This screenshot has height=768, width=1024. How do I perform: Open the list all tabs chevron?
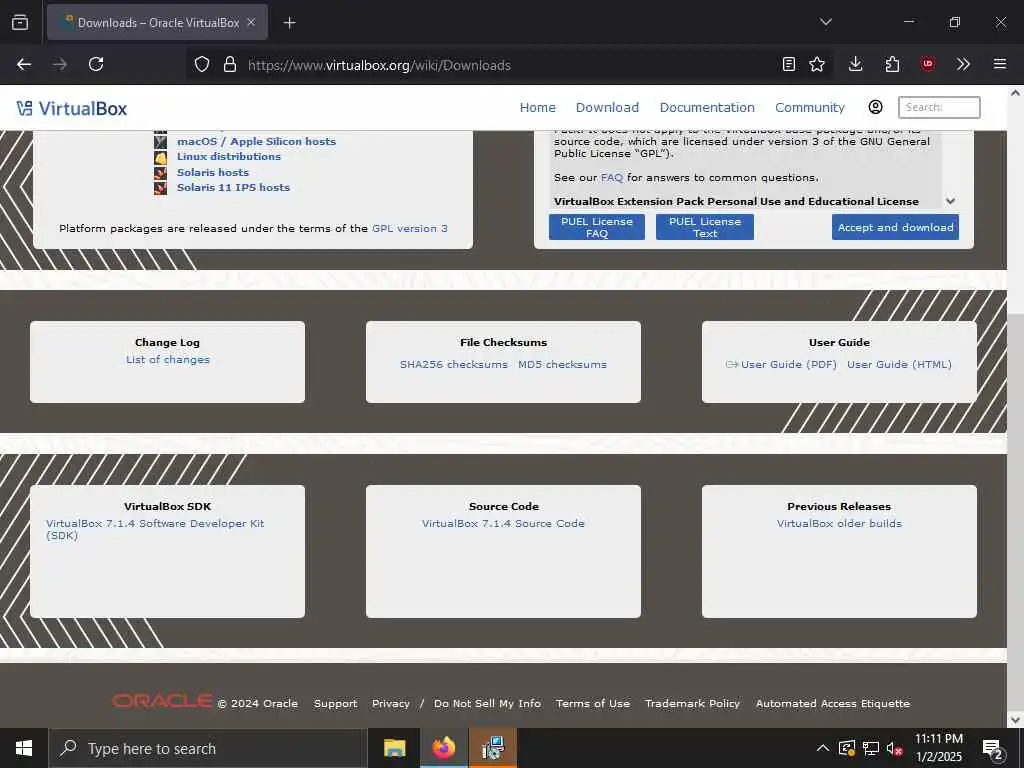coord(825,22)
